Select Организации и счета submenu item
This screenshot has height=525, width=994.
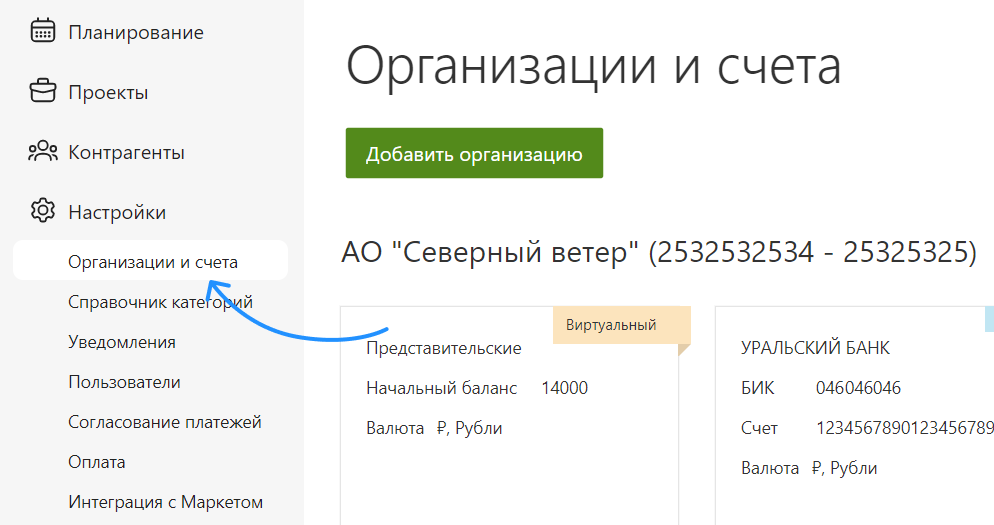152,262
